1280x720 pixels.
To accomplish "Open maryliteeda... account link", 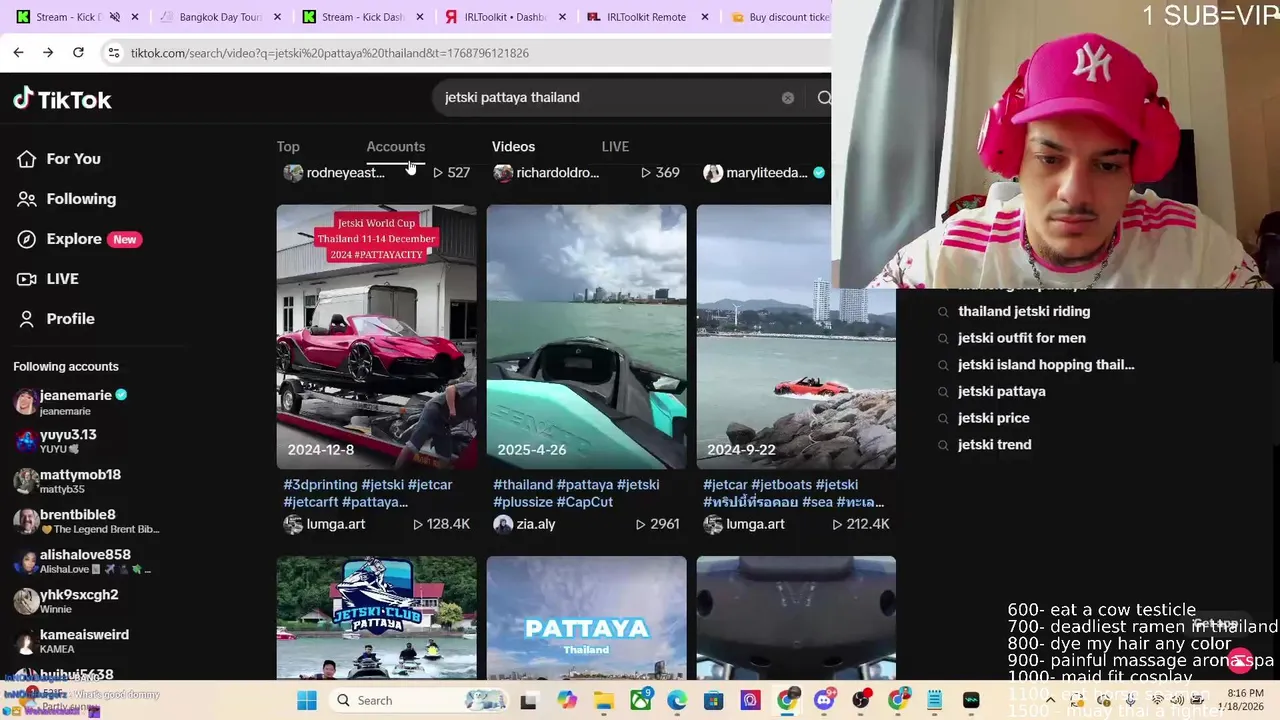I will tap(764, 173).
